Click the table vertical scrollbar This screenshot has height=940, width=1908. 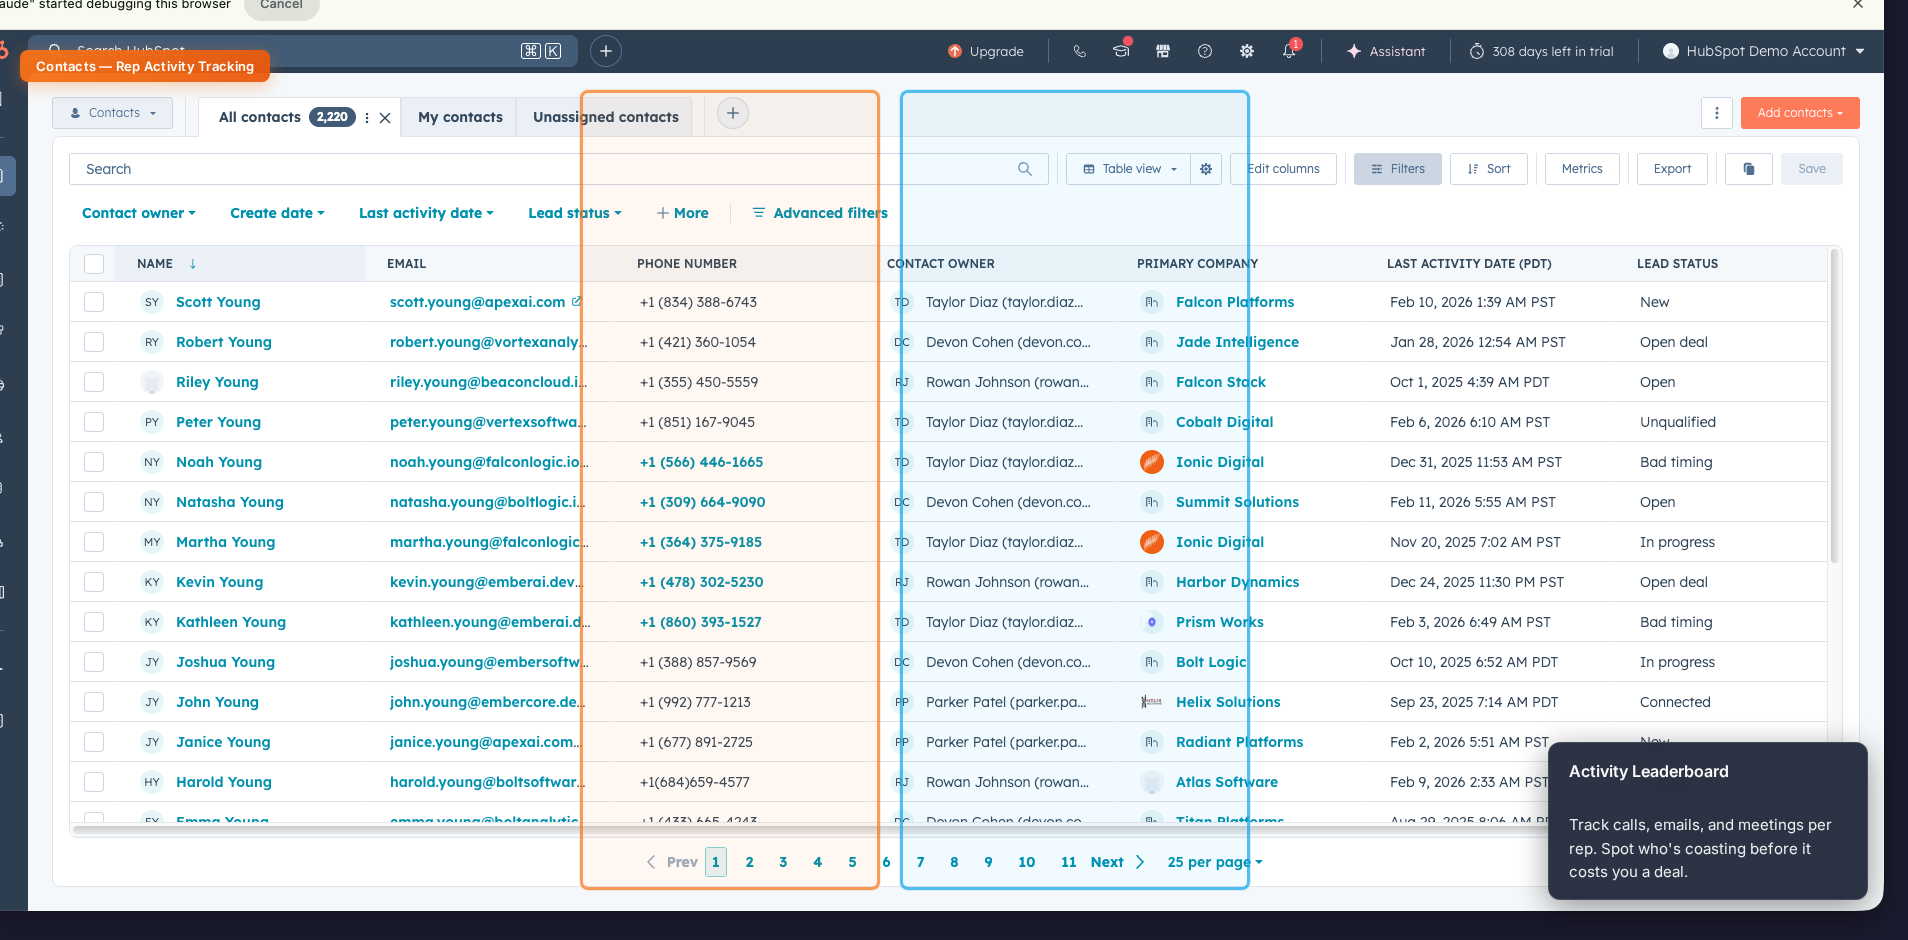coord(1834,405)
